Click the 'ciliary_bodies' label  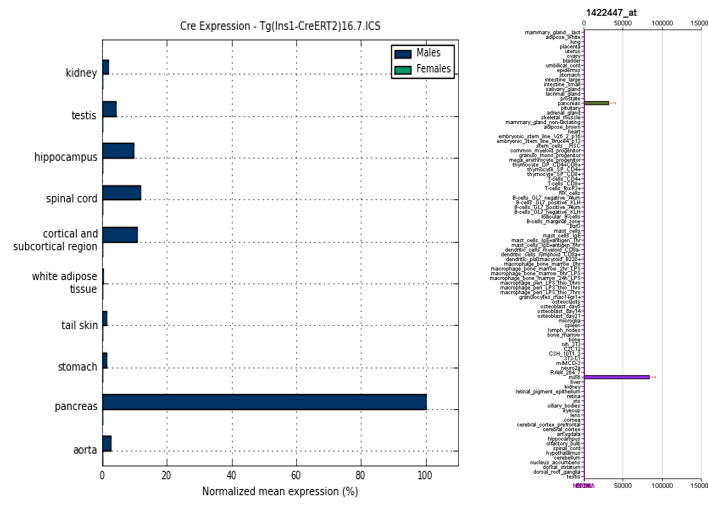[x=564, y=405]
